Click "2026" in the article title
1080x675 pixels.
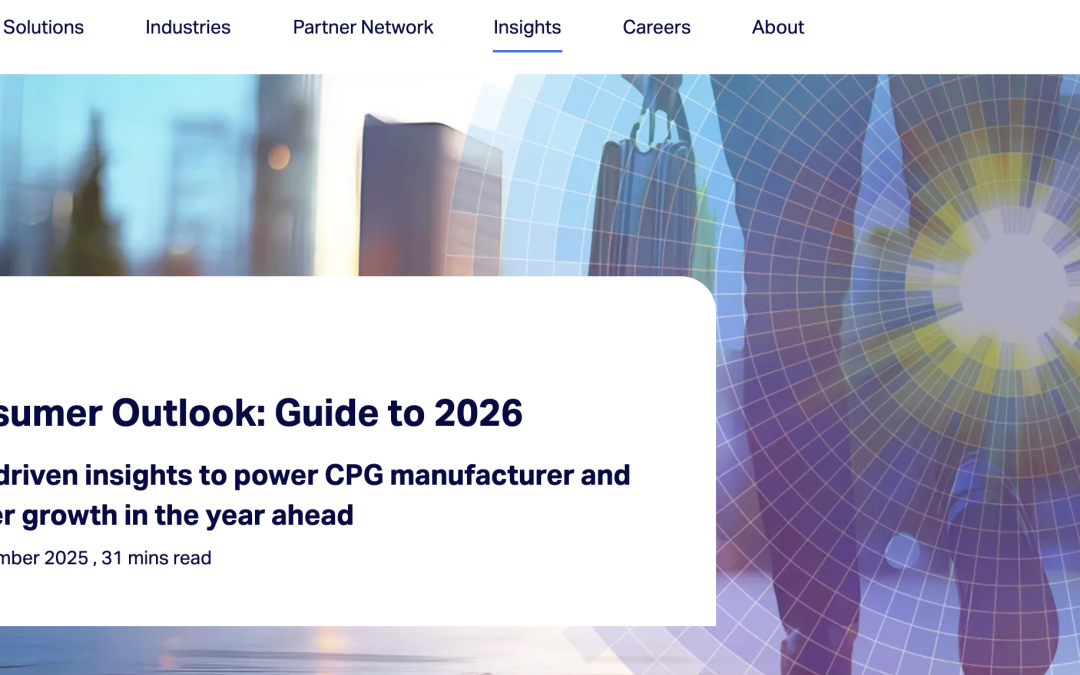coord(478,412)
